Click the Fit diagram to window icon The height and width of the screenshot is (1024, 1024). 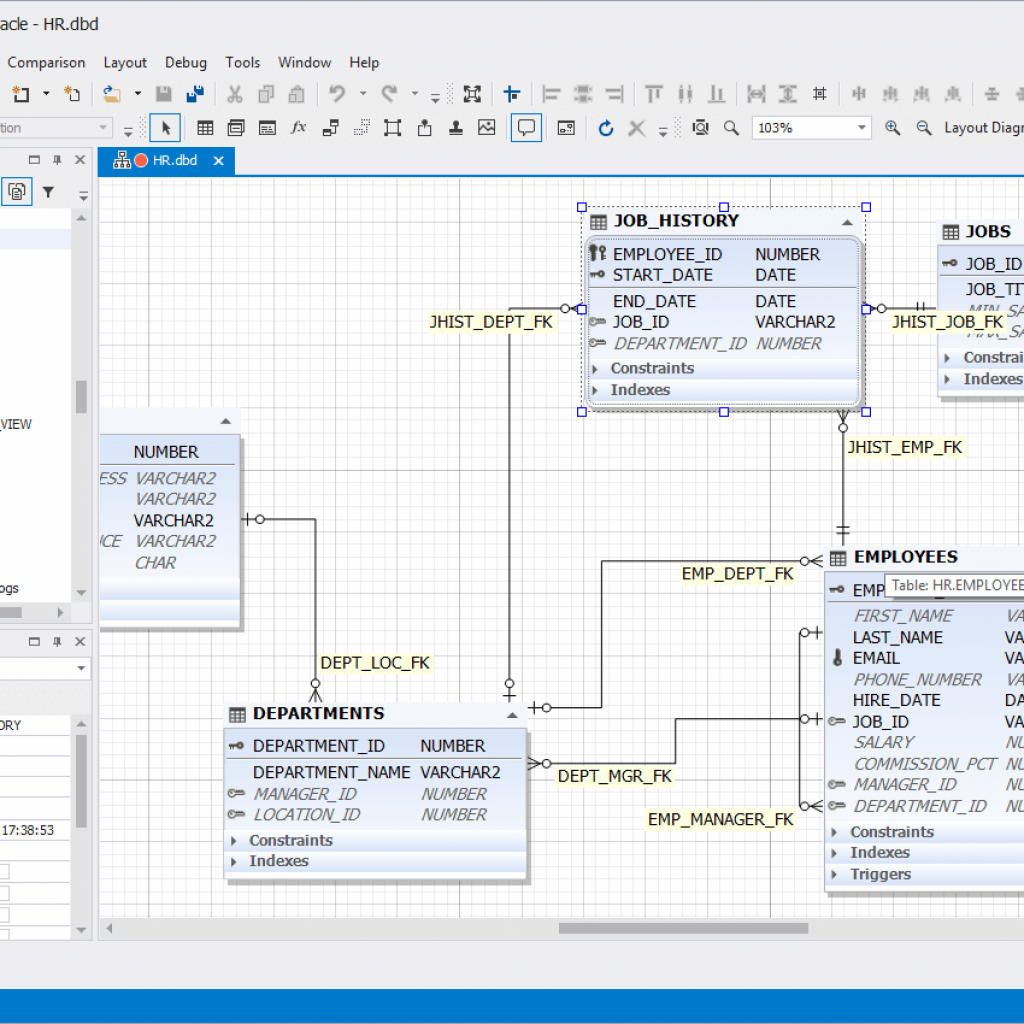coord(472,94)
